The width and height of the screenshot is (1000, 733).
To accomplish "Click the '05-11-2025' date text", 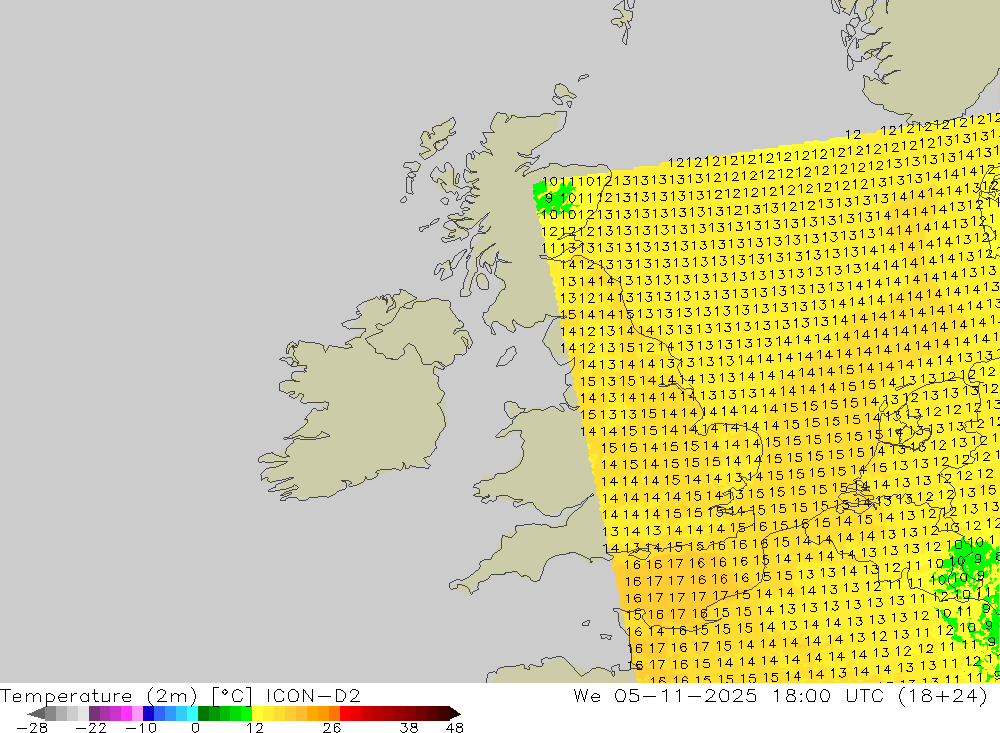I will (686, 695).
